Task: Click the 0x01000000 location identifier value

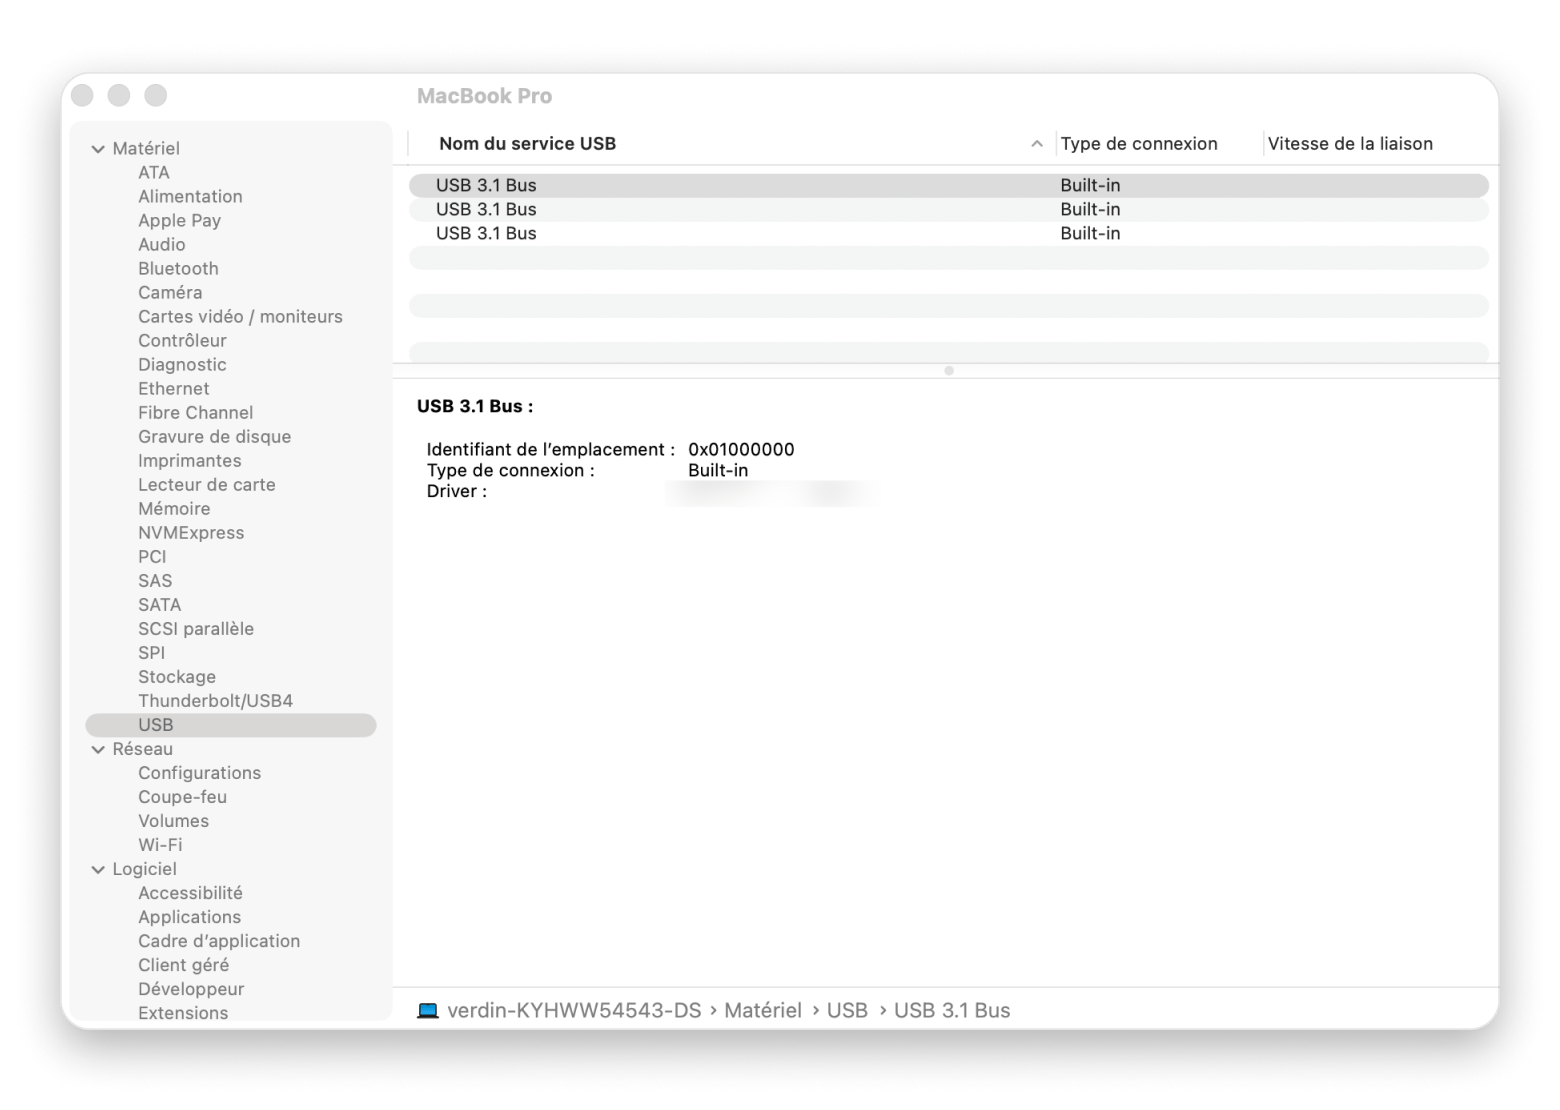Action: 741,450
